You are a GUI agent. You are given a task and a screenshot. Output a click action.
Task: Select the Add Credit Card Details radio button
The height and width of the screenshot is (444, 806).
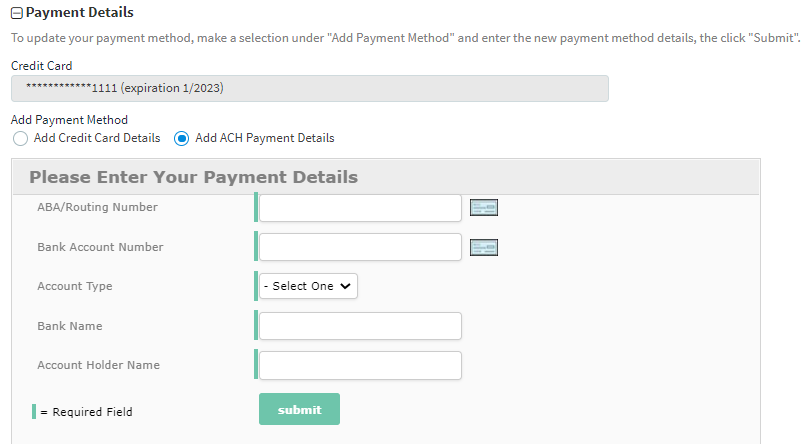click(20, 139)
